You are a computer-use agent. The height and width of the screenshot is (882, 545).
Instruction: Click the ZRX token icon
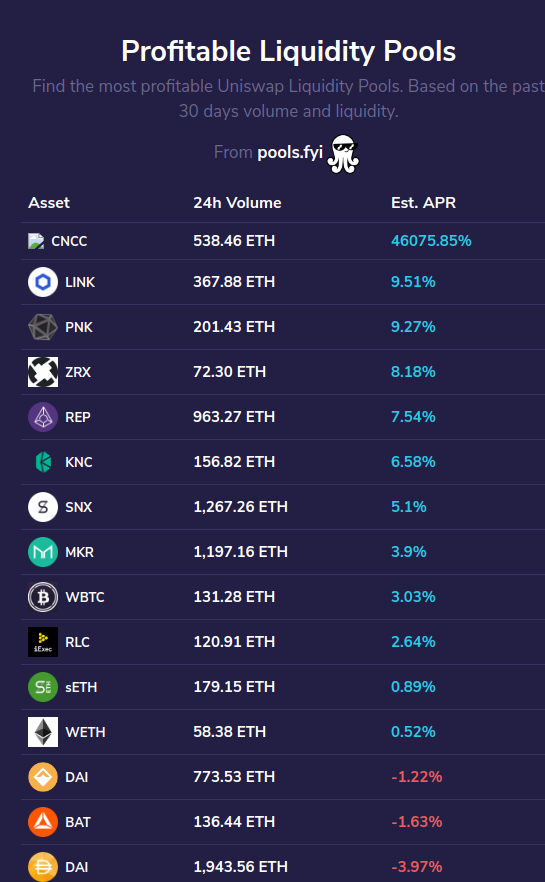pyautogui.click(x=43, y=372)
